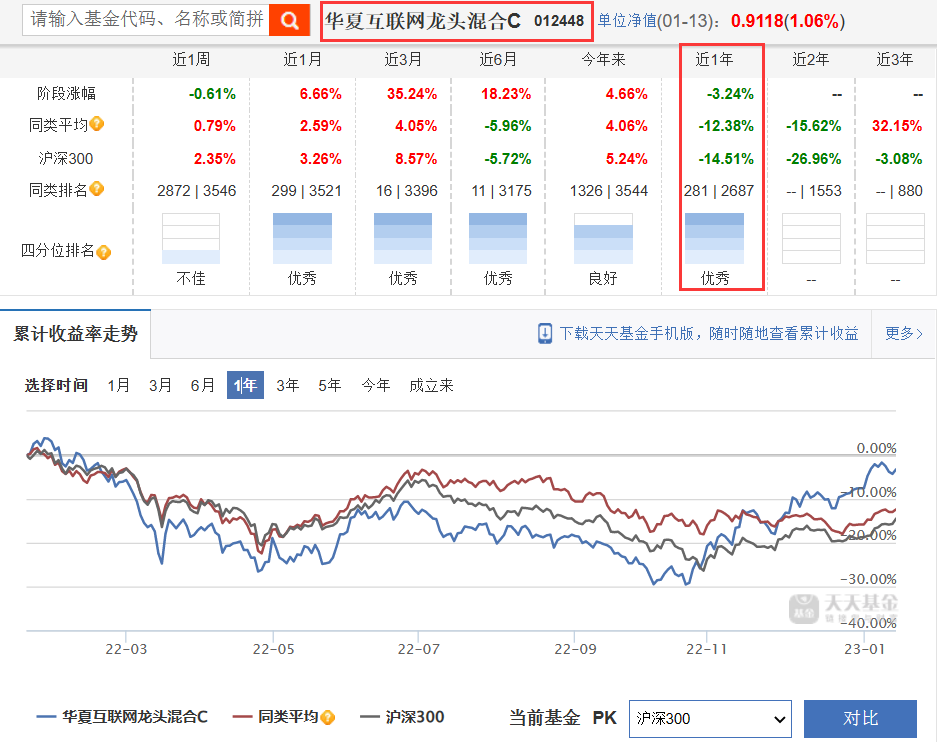Click the 16 | 3396 ranking cell
Image resolution: width=937 pixels, height=742 pixels.
(406, 191)
